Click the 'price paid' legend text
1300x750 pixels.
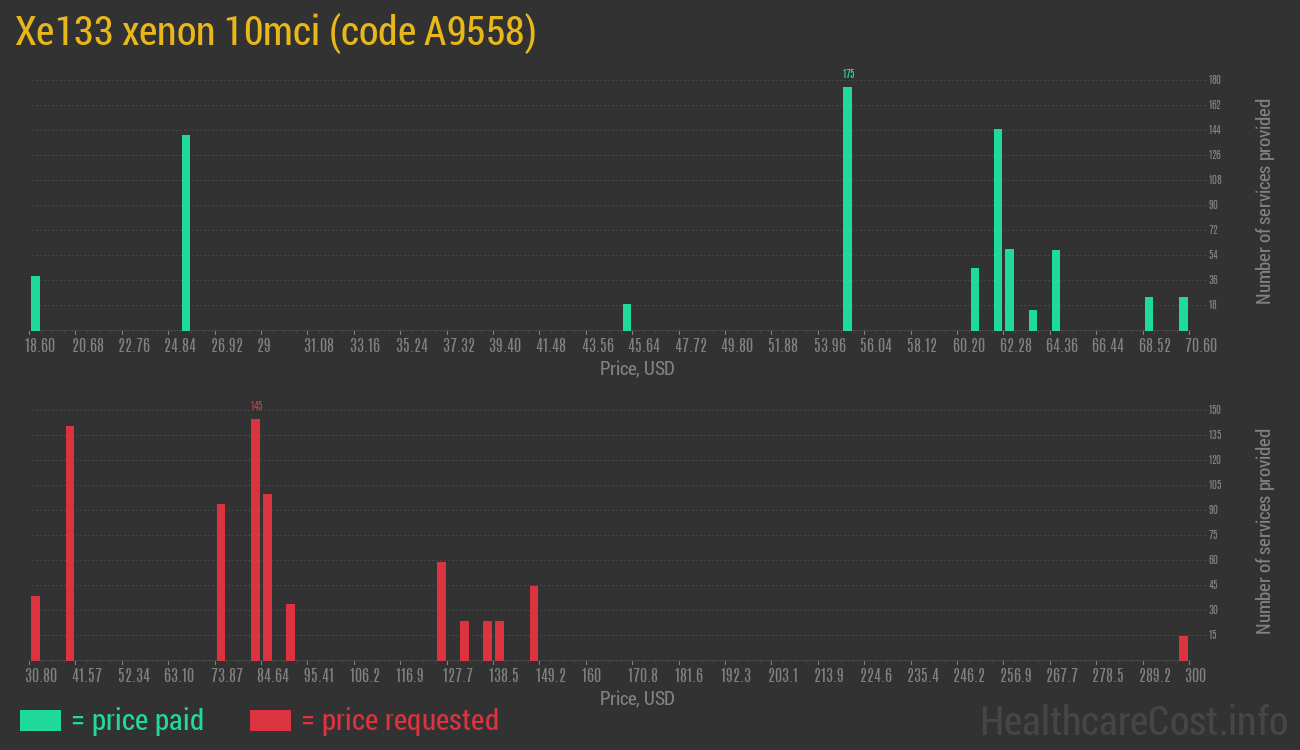tap(138, 720)
